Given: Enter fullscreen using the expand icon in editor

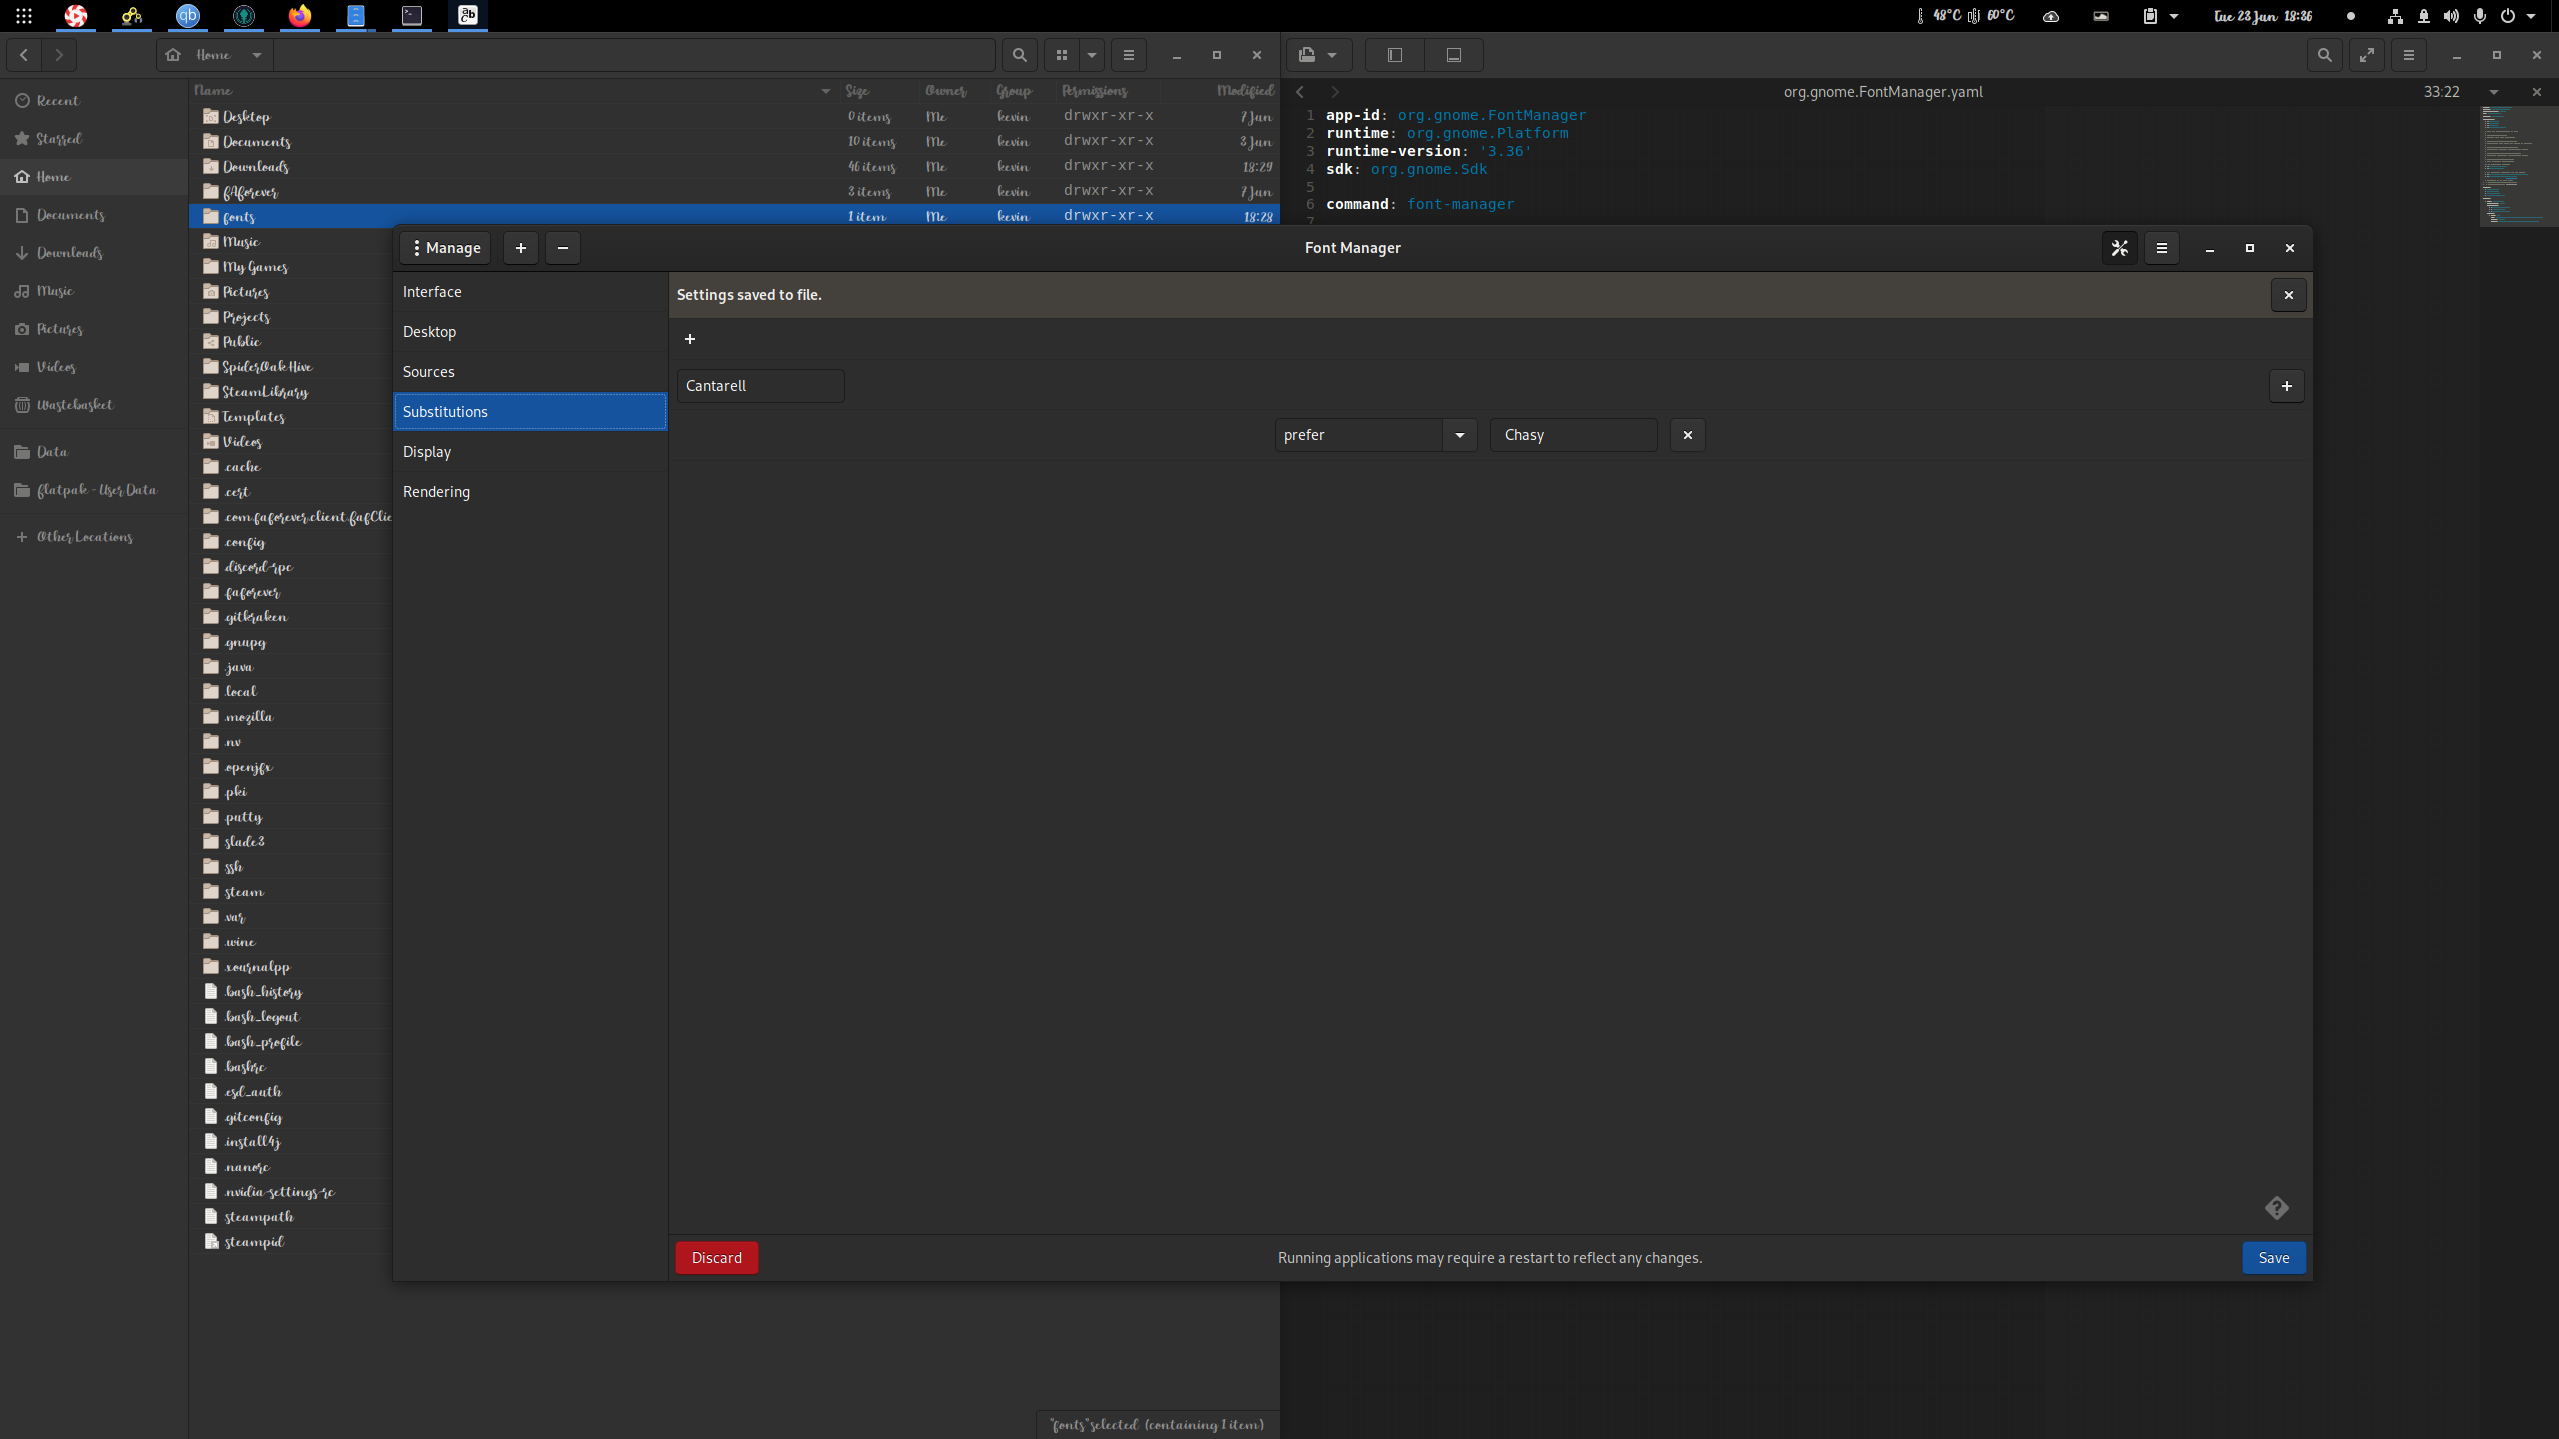Looking at the screenshot, I should tap(2367, 55).
